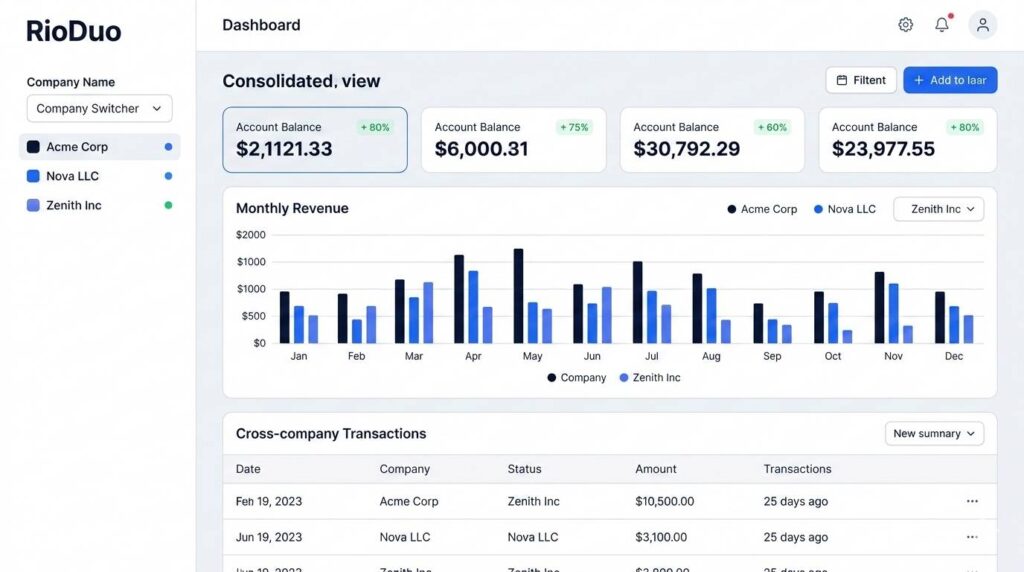Click the blue Add button

pyautogui.click(x=949, y=80)
